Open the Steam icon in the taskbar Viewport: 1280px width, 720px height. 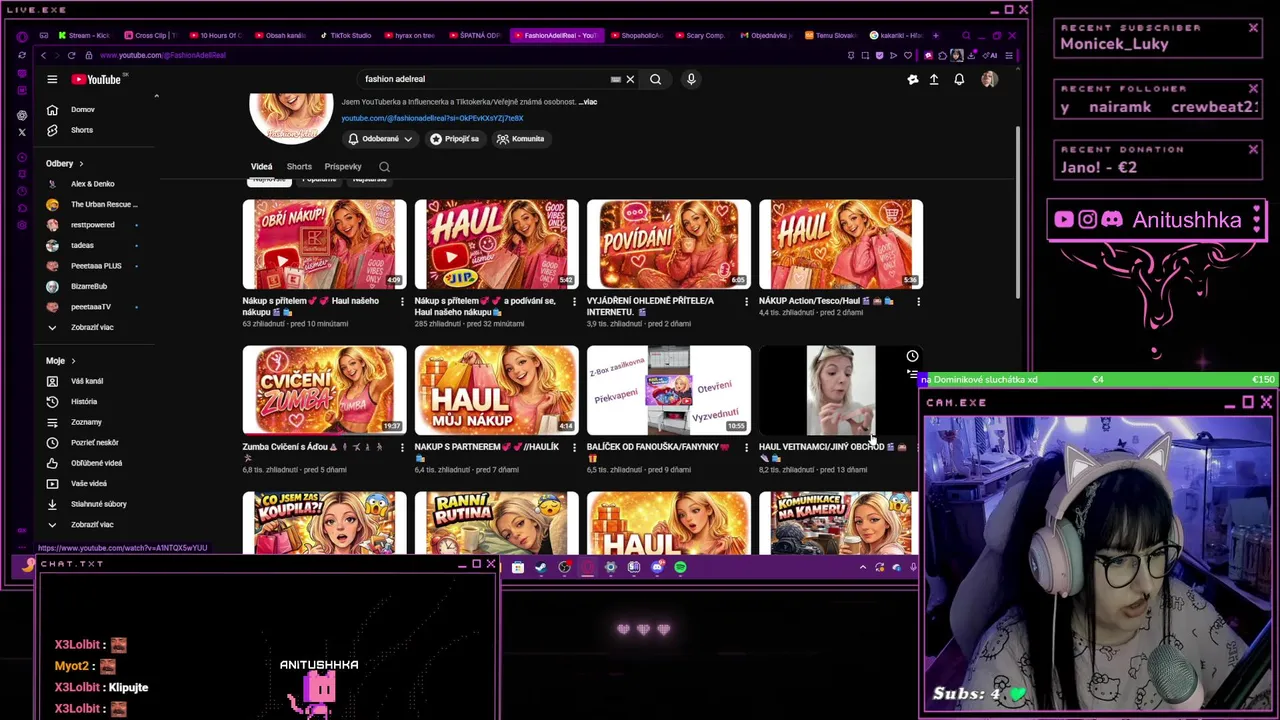coord(541,568)
